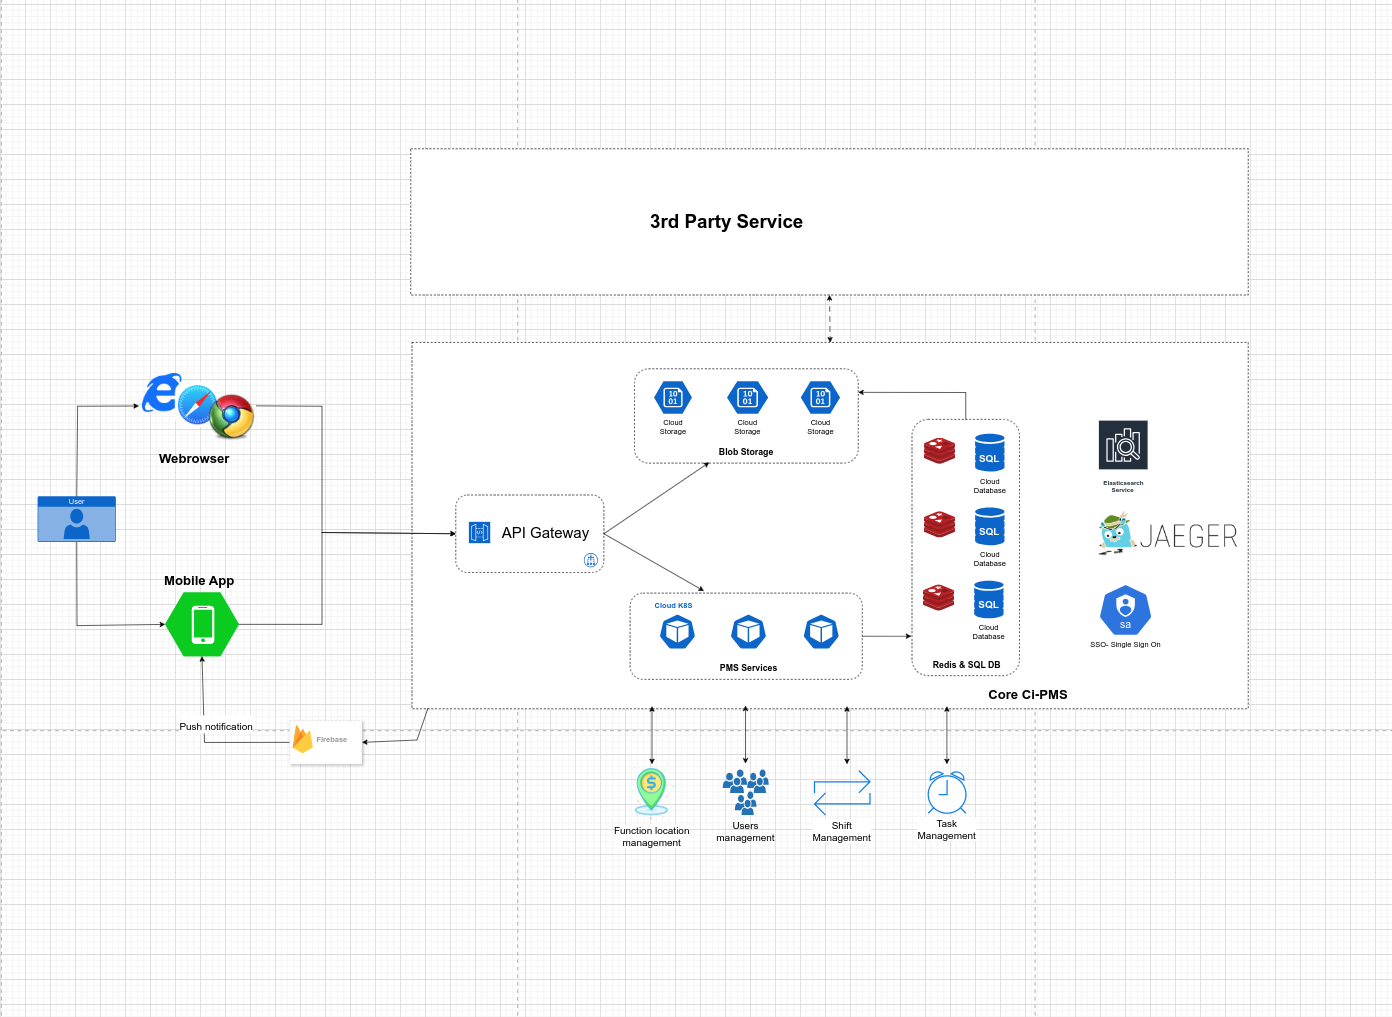Select the middle Cloud Storage hexagon icon
1392x1017 pixels.
(747, 398)
